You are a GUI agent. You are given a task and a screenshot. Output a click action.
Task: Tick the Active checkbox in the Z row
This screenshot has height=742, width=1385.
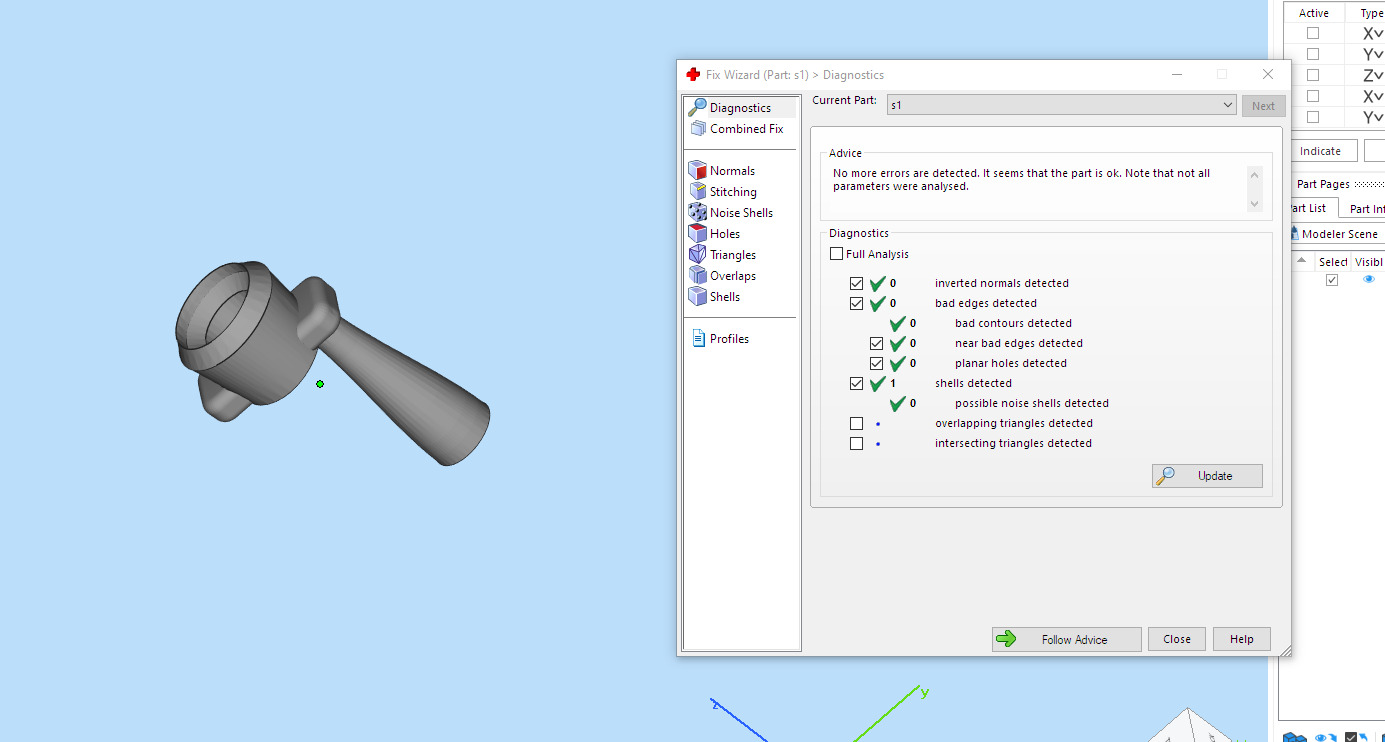click(1313, 75)
